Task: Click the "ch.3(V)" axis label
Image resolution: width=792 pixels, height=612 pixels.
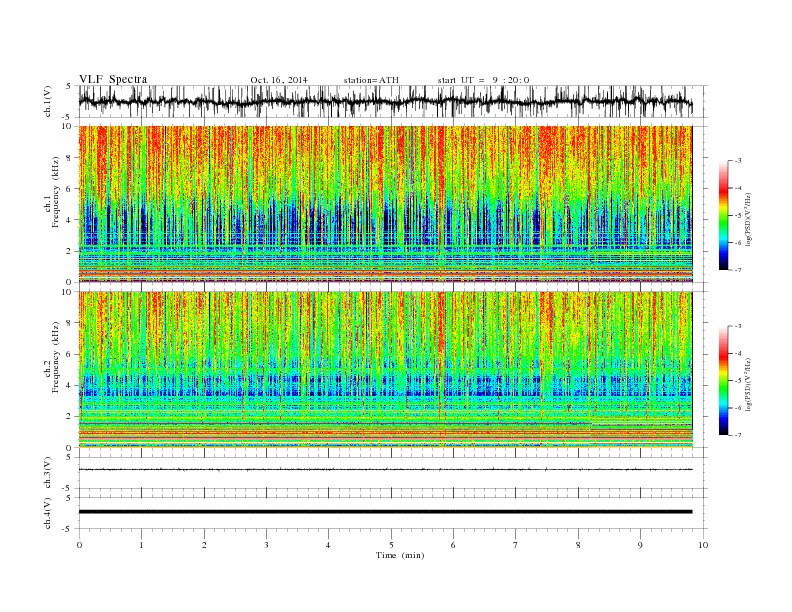Action: coord(48,474)
